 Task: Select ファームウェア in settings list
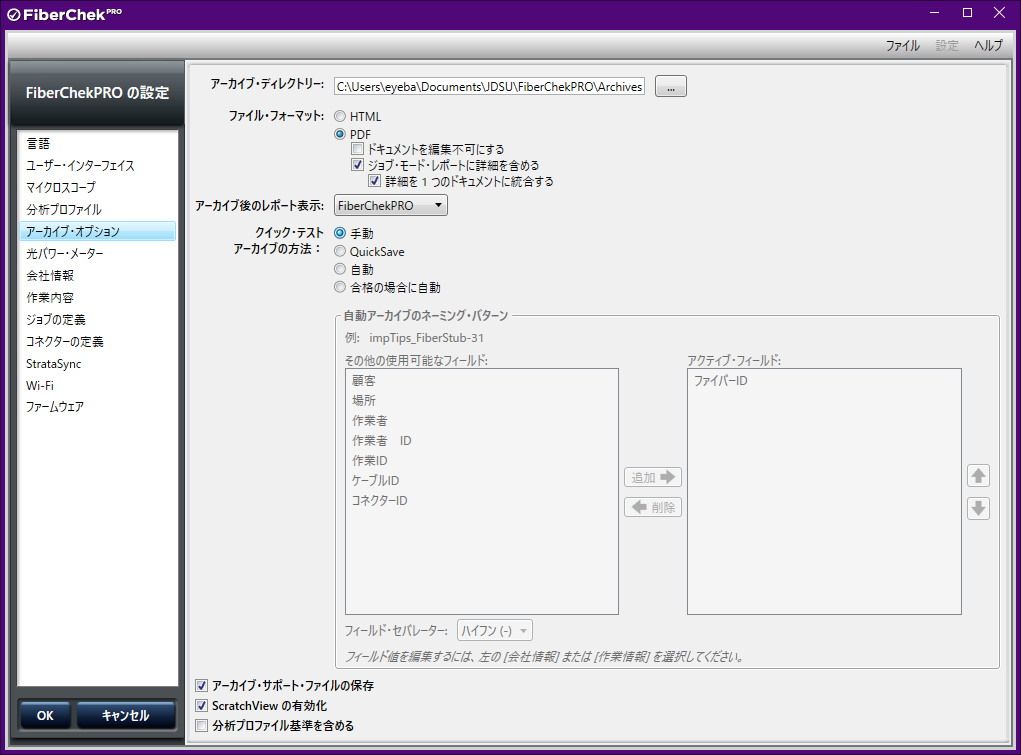pyautogui.click(x=98, y=407)
